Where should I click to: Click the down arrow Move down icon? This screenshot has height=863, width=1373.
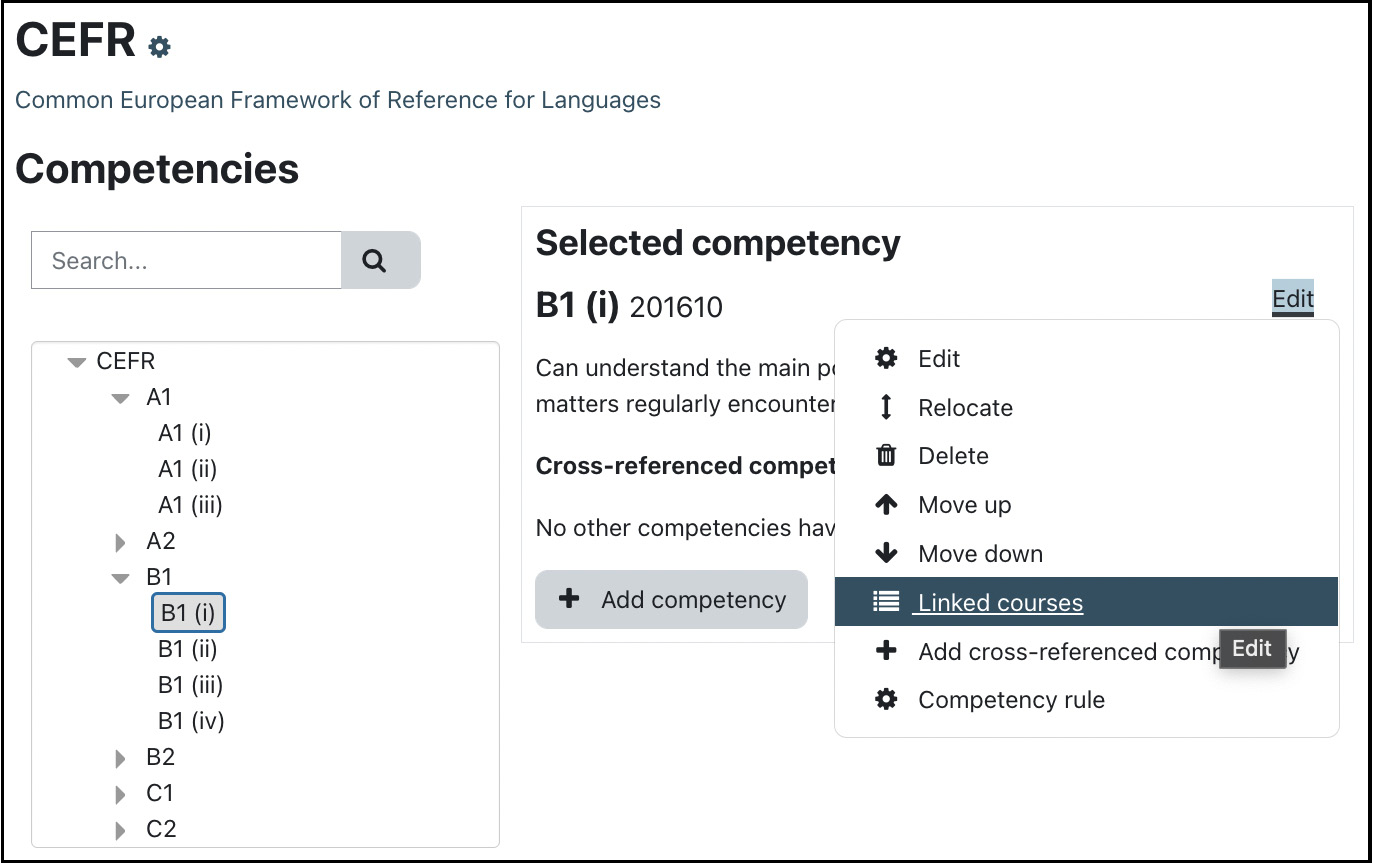[x=886, y=553]
